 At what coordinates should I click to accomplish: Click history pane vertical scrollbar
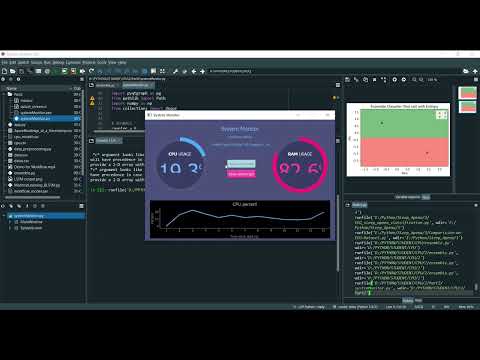coord(476,286)
